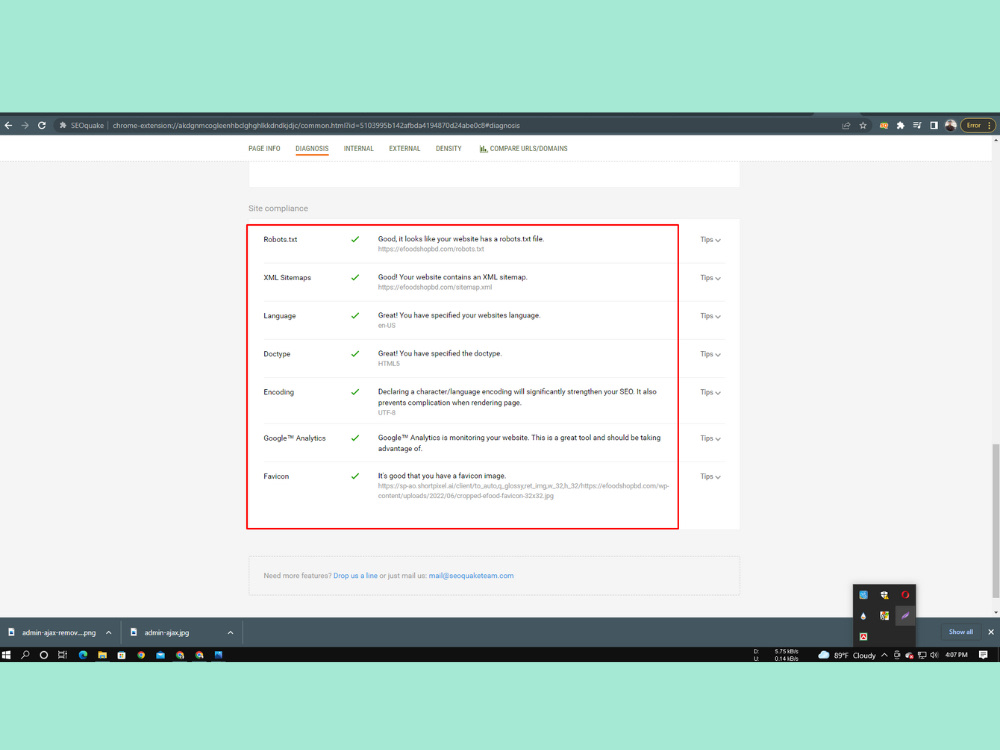Bookmark this page with the star icon

(863, 126)
